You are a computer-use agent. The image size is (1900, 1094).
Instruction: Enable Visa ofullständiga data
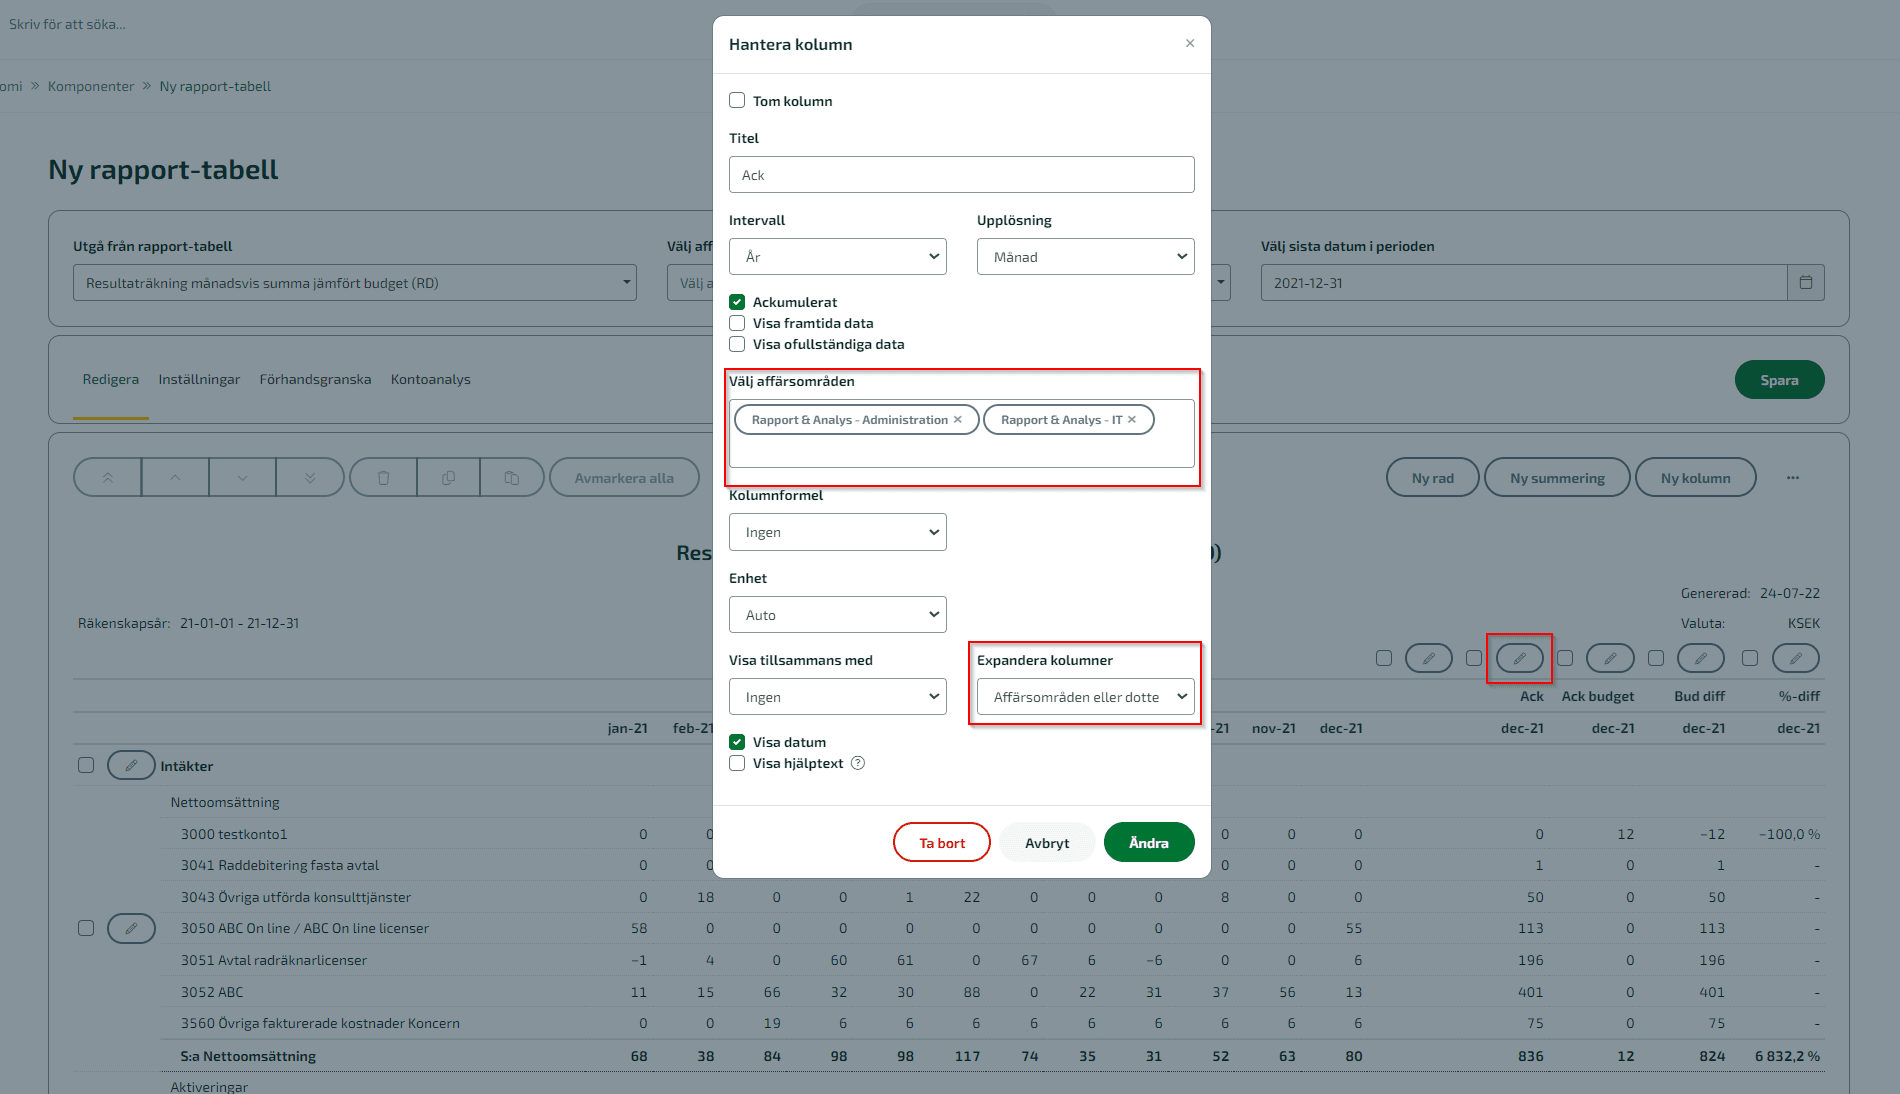(737, 344)
